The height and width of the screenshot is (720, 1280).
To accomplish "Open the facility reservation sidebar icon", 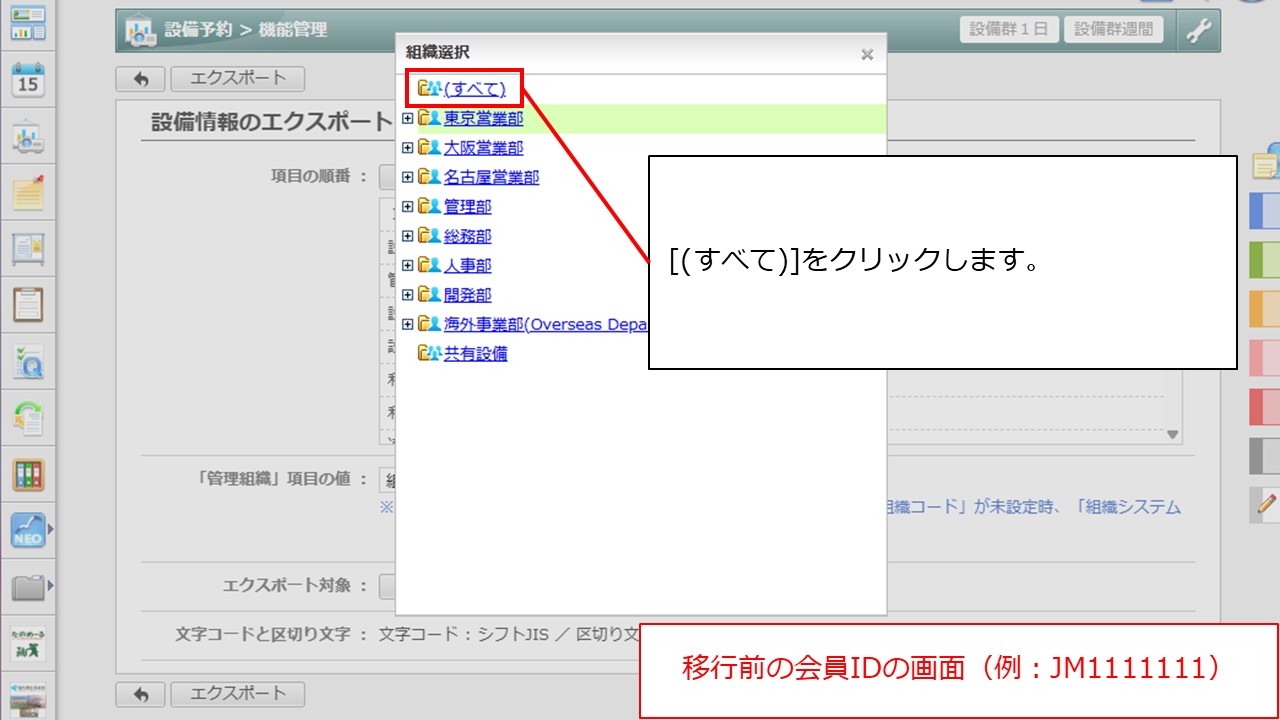I will (28, 138).
